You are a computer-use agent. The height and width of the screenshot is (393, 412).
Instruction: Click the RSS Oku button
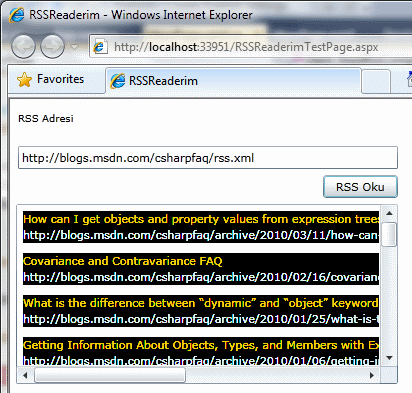tap(360, 187)
